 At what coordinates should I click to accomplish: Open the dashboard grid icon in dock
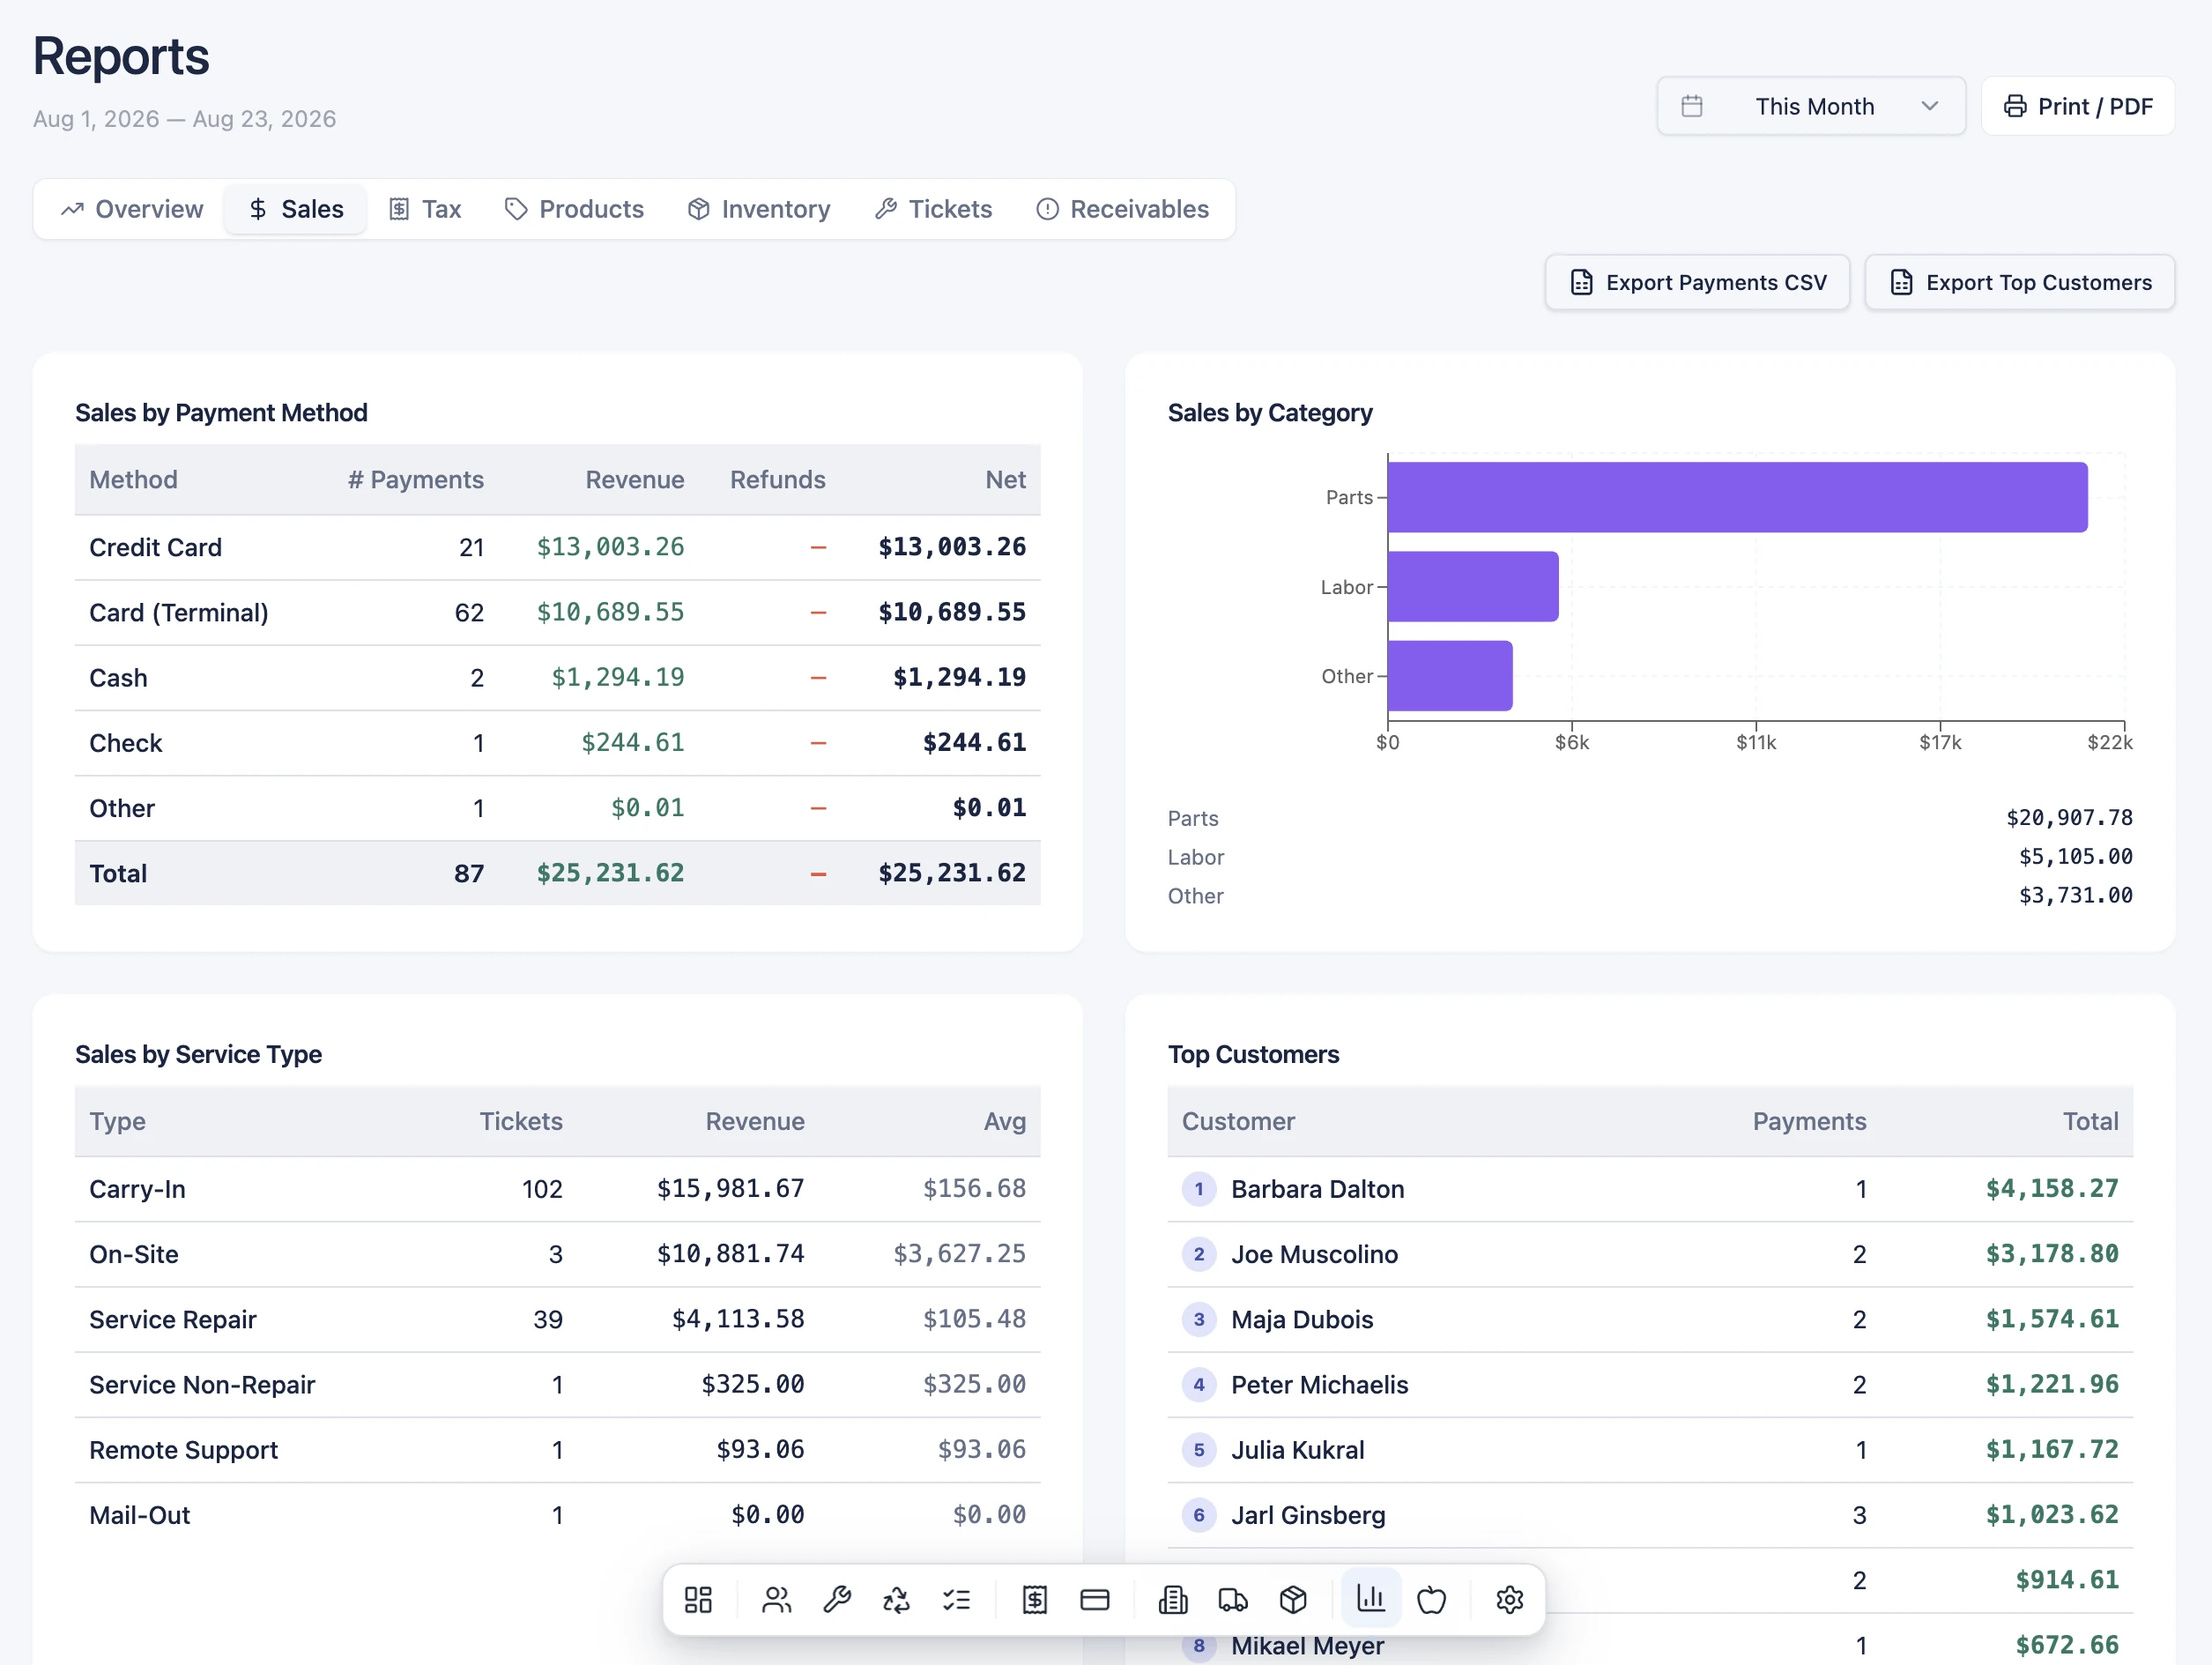tap(698, 1600)
